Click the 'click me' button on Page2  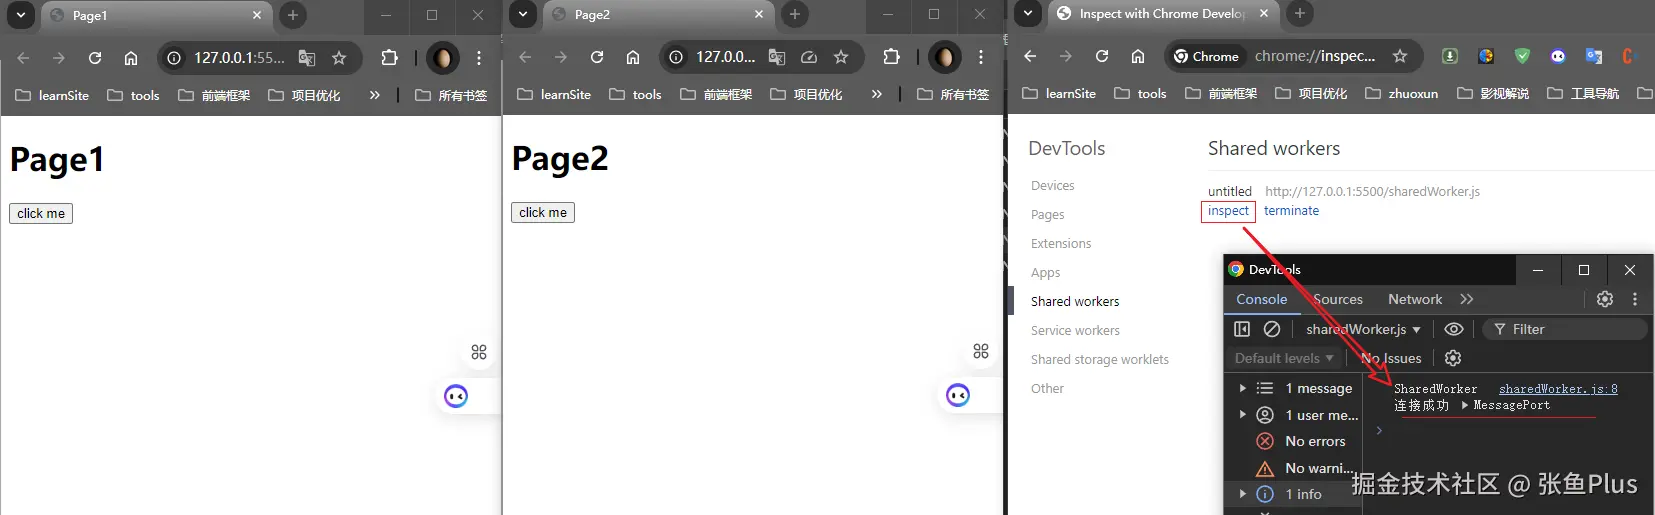pyautogui.click(x=543, y=212)
